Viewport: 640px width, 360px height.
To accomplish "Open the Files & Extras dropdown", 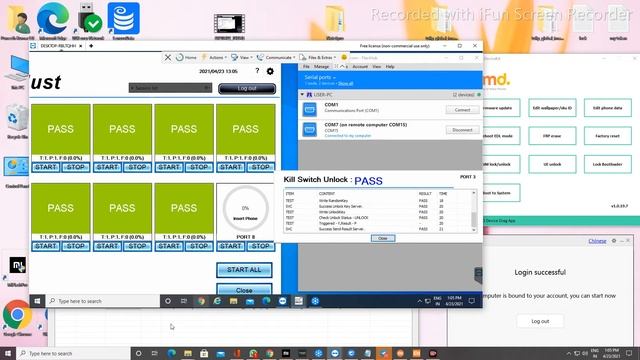I will coord(318,58).
